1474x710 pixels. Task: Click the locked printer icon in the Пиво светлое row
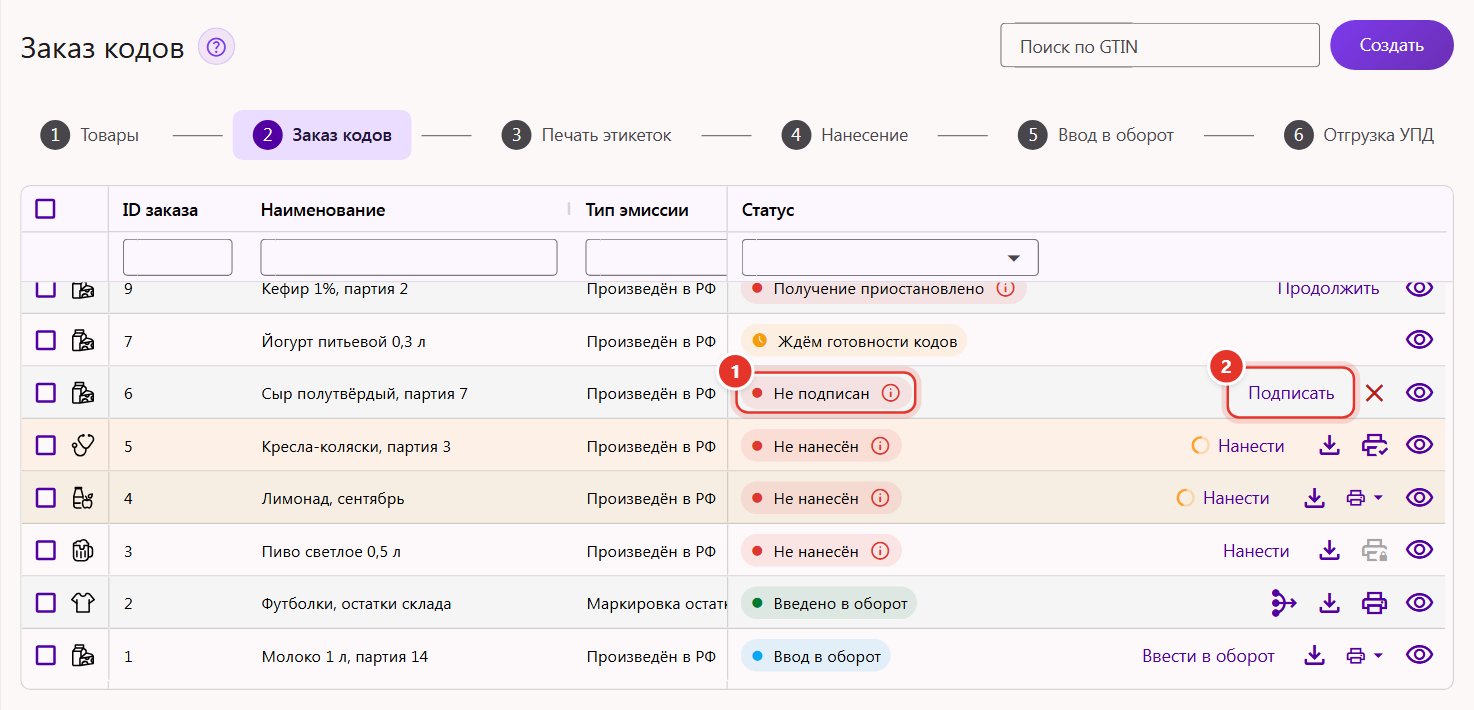1375,550
